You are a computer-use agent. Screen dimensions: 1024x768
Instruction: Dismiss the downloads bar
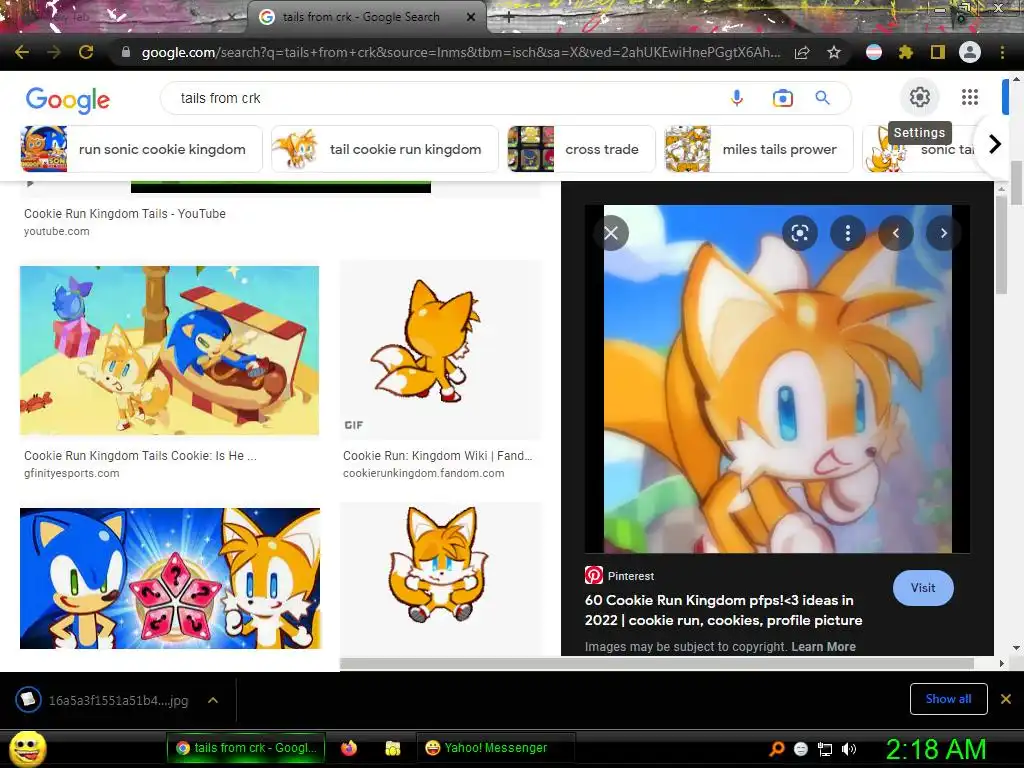pyautogui.click(x=1006, y=699)
